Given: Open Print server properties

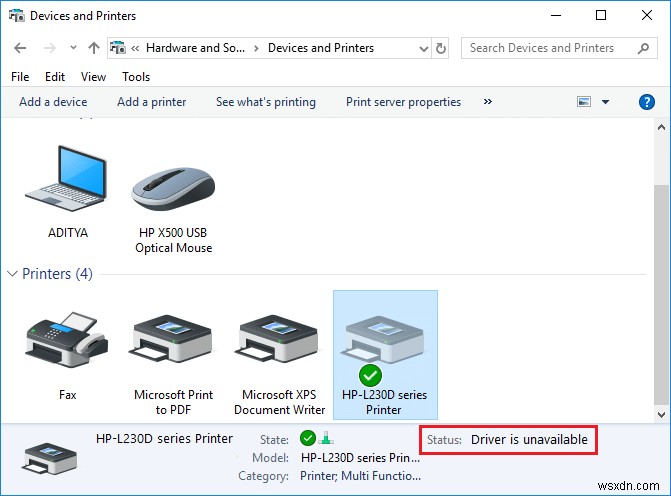Looking at the screenshot, I should click(x=403, y=102).
